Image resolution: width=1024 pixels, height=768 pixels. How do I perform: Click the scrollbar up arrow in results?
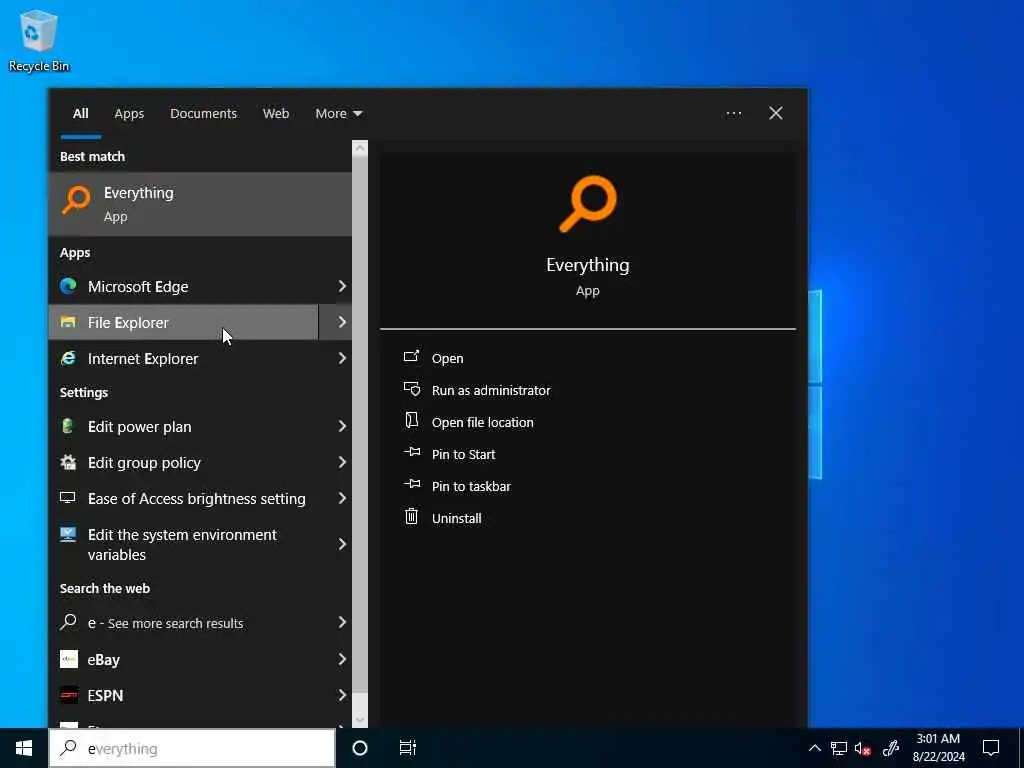[360, 148]
